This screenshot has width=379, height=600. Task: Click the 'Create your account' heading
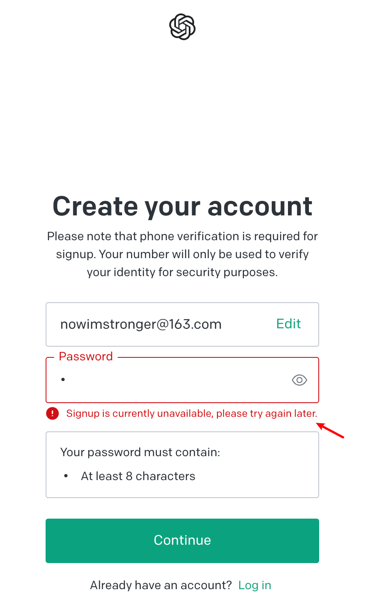182,206
